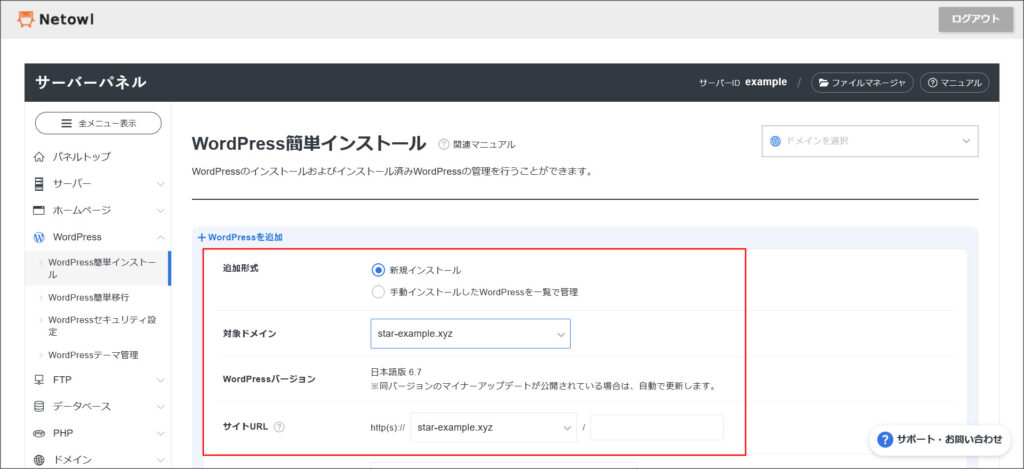
Task: Open the 対象ドメイン dropdown
Action: [470, 333]
